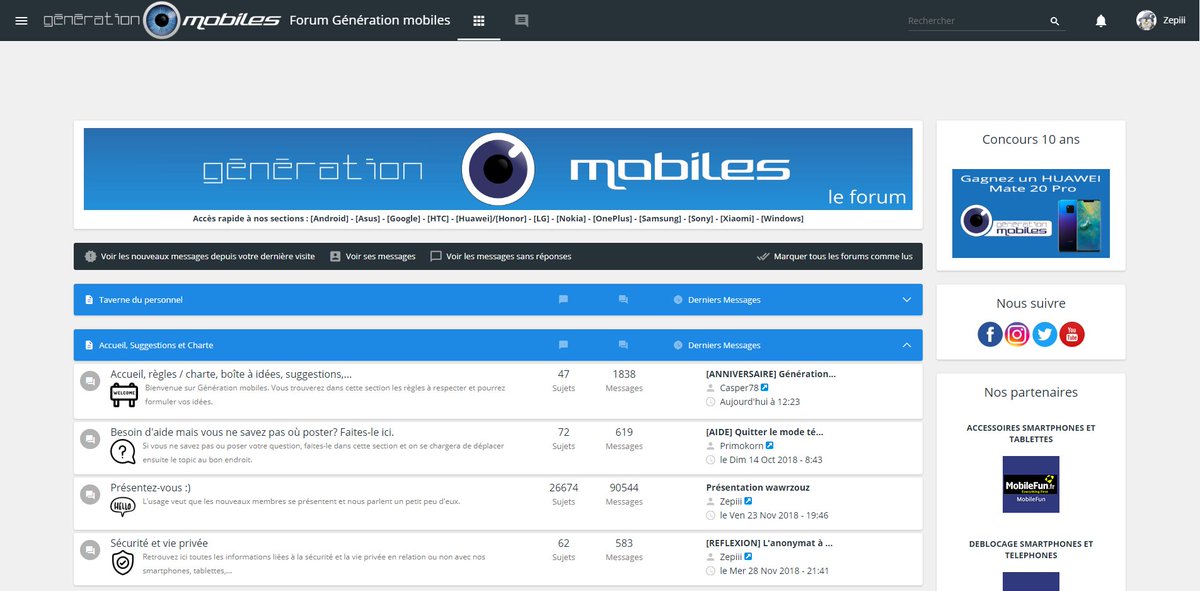The image size is (1200, 591).
Task: Go to the [HTC] section link
Action: pyautogui.click(x=438, y=218)
